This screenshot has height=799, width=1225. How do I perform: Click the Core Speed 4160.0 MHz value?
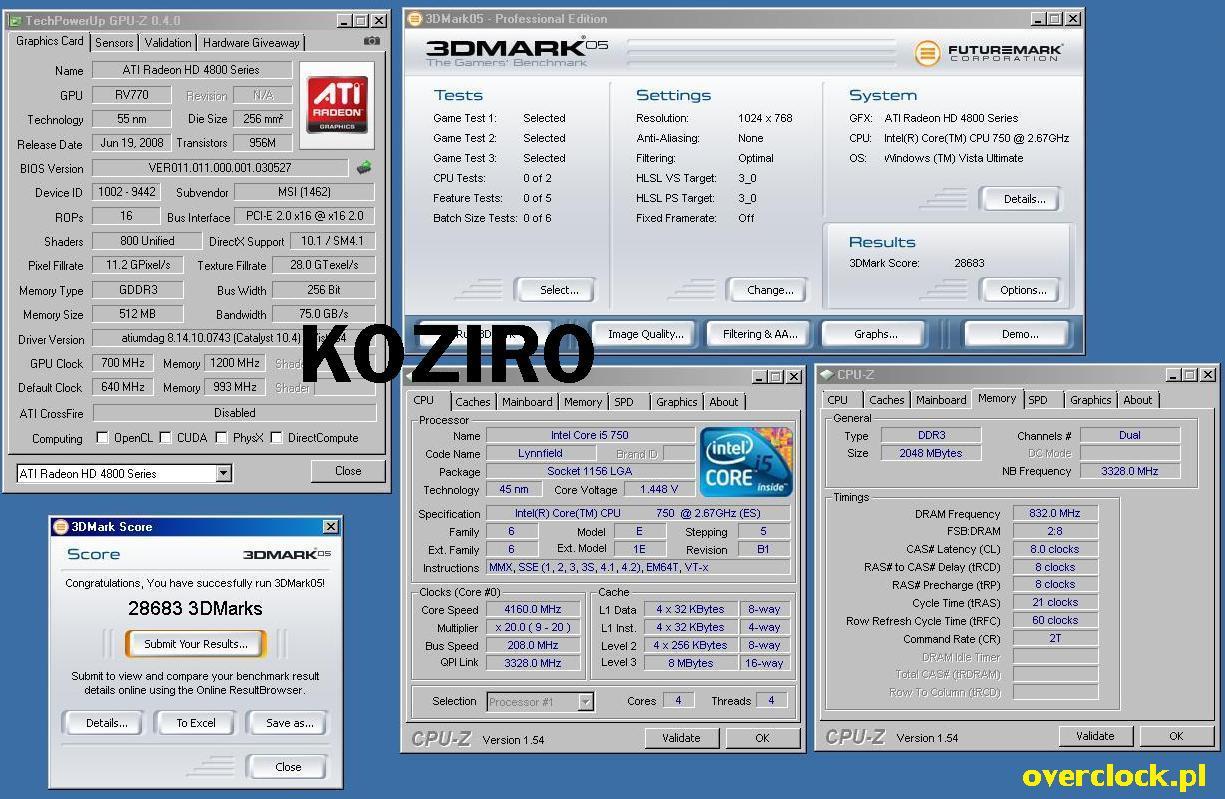pos(534,609)
